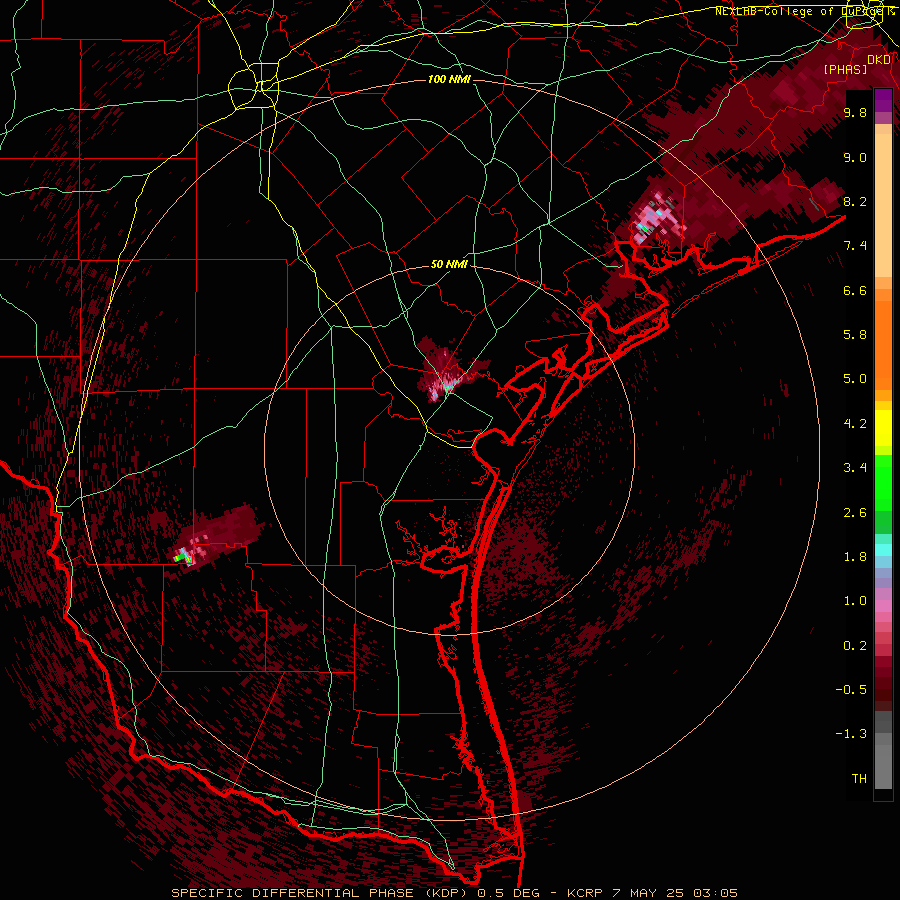Screen dimensions: 900x900
Task: Click the cyan band in the color bar
Action: (883, 550)
